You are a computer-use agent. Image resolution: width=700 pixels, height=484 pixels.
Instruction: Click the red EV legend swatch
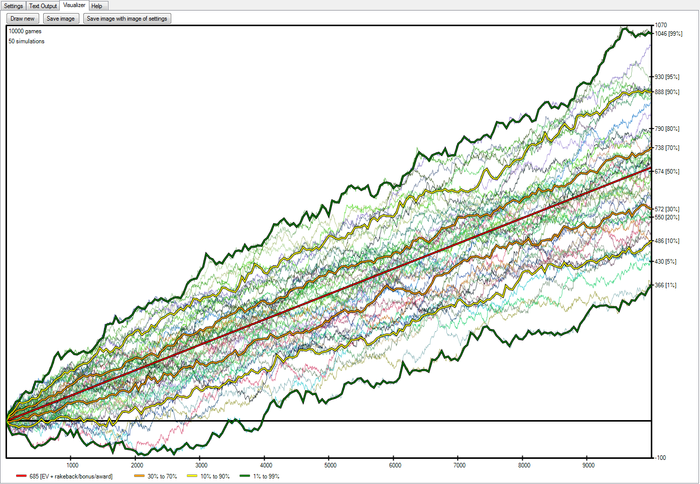click(21, 476)
